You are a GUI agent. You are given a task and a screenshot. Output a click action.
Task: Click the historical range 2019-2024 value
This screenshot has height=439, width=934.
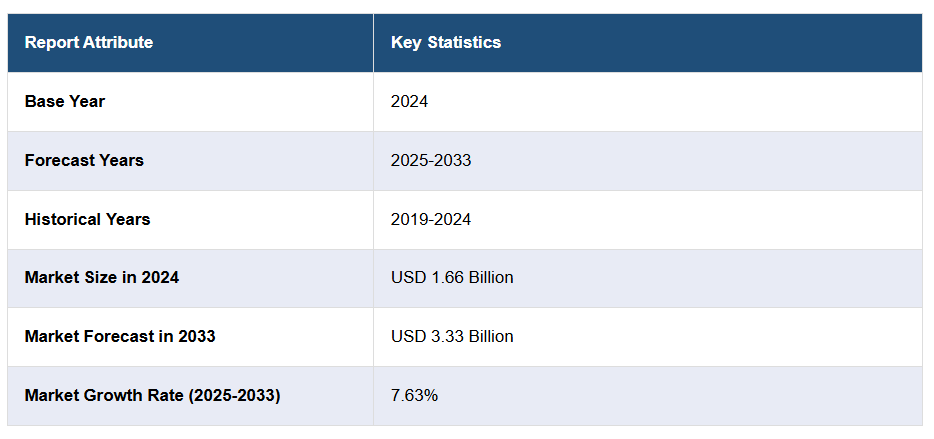pos(431,219)
